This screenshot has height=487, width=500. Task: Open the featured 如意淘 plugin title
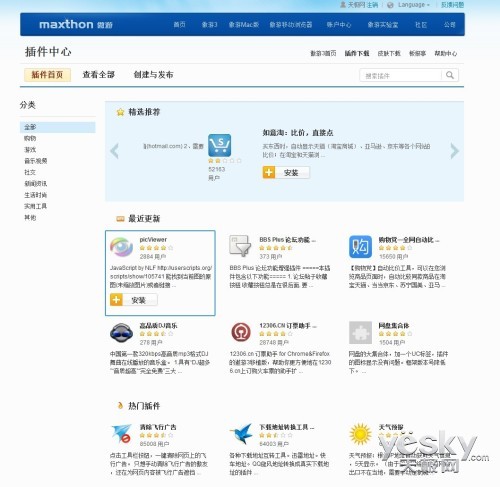click(x=298, y=133)
